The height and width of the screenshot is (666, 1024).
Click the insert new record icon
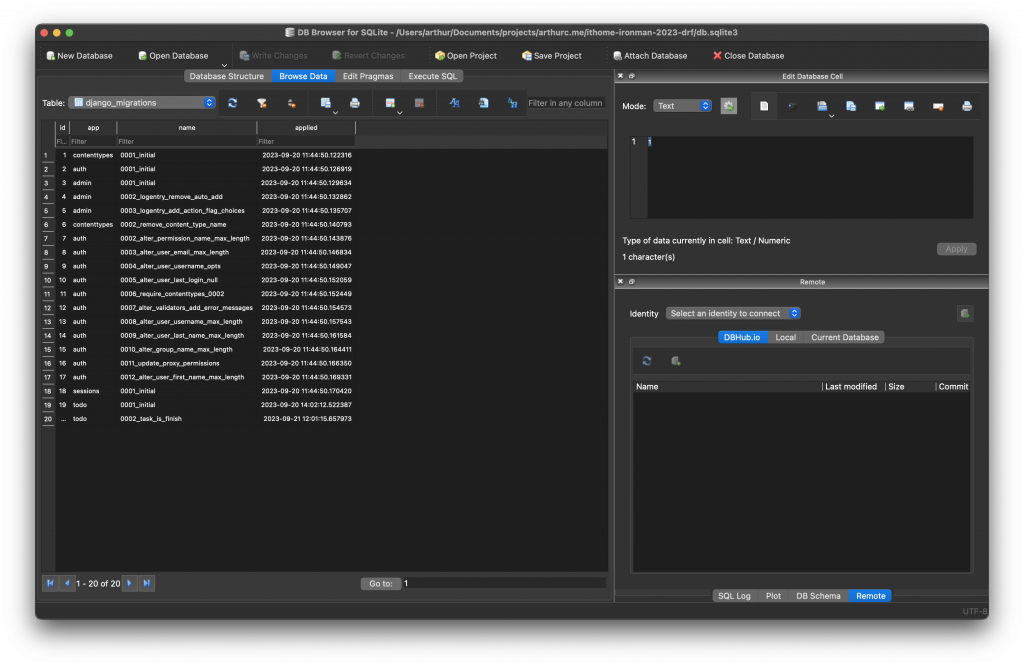tap(390, 103)
